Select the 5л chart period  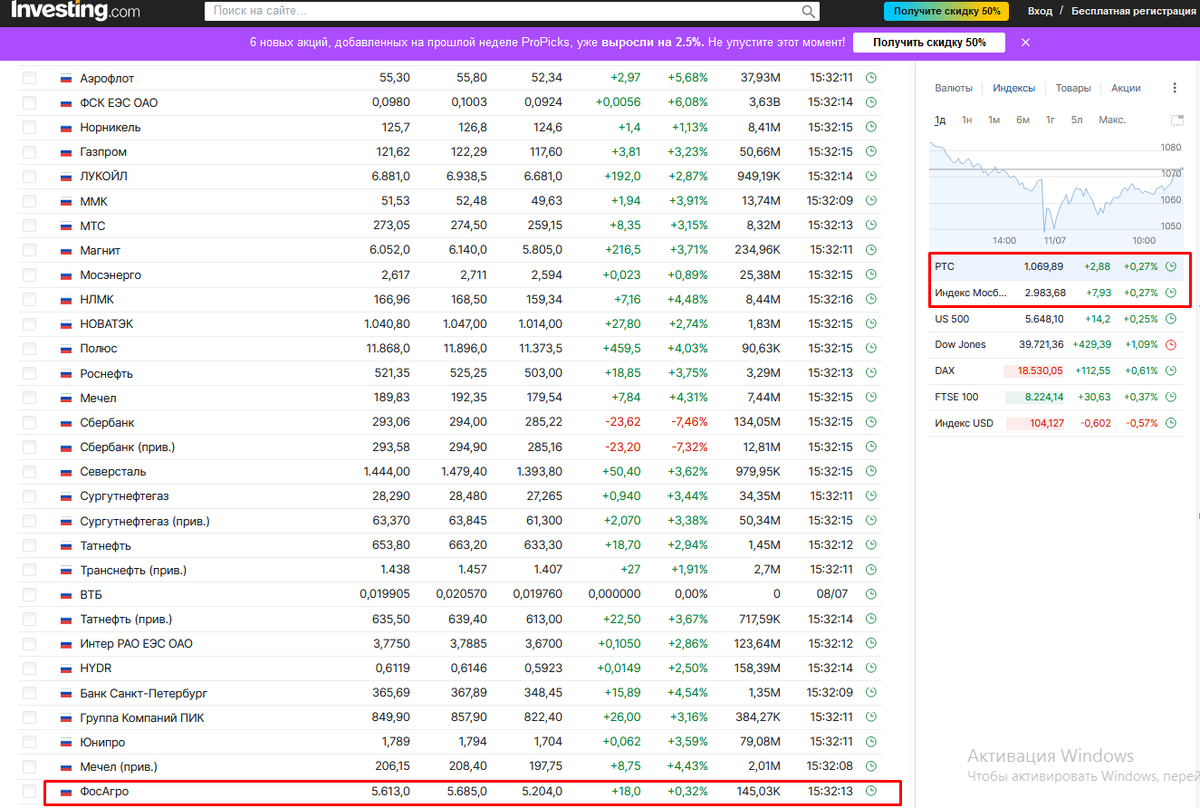coord(1076,120)
